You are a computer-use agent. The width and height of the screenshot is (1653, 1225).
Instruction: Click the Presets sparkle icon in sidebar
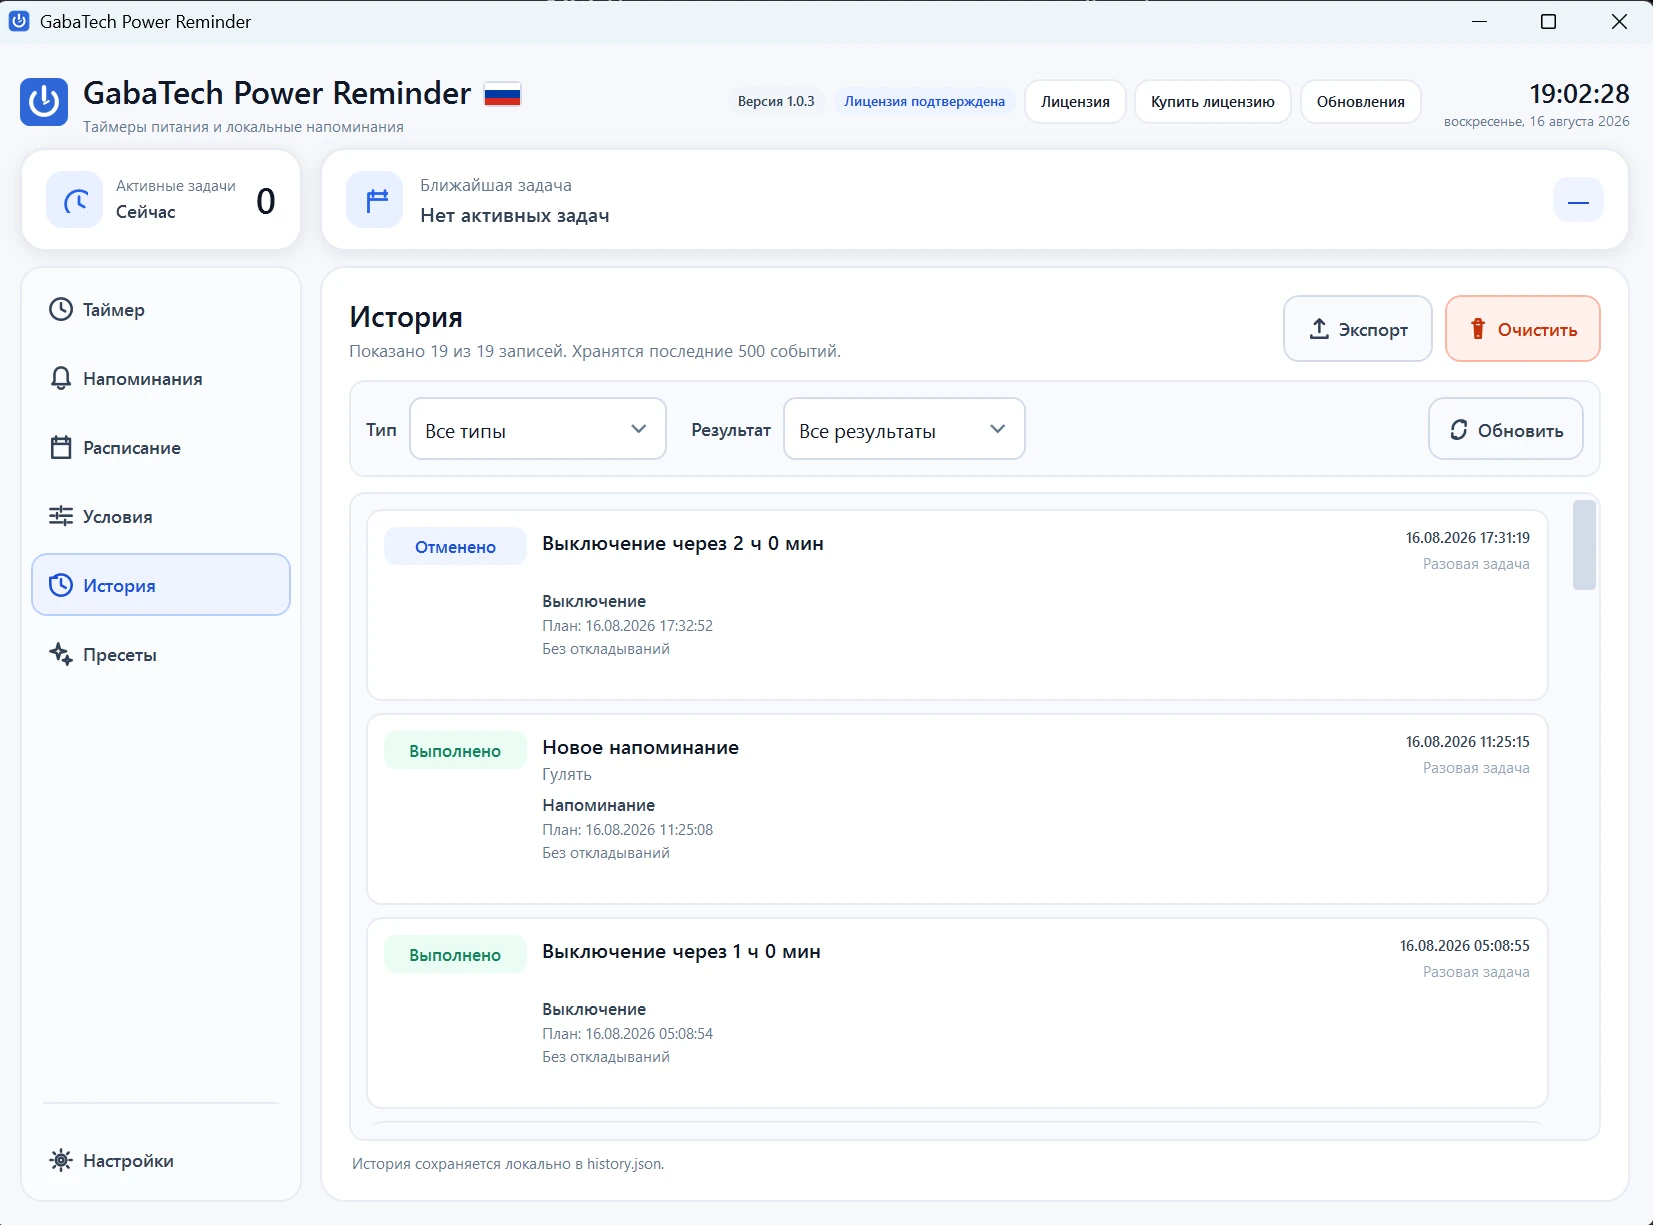pos(61,654)
